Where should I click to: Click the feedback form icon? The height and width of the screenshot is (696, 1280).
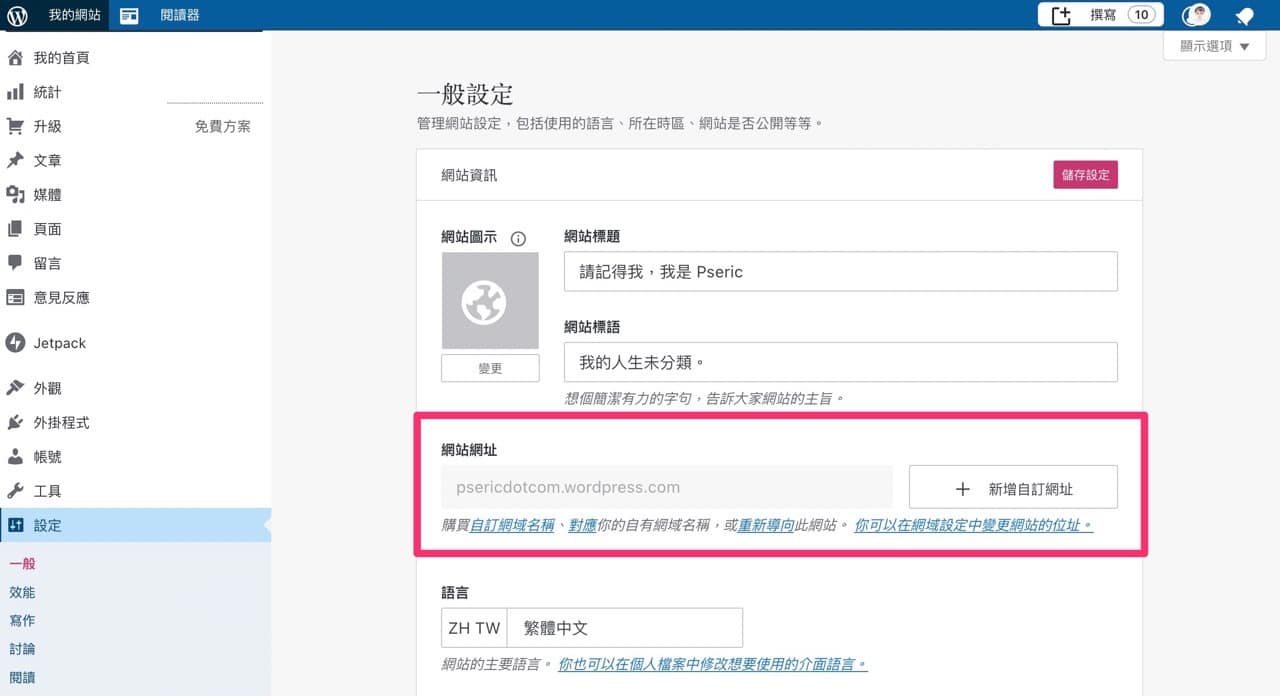[15, 297]
